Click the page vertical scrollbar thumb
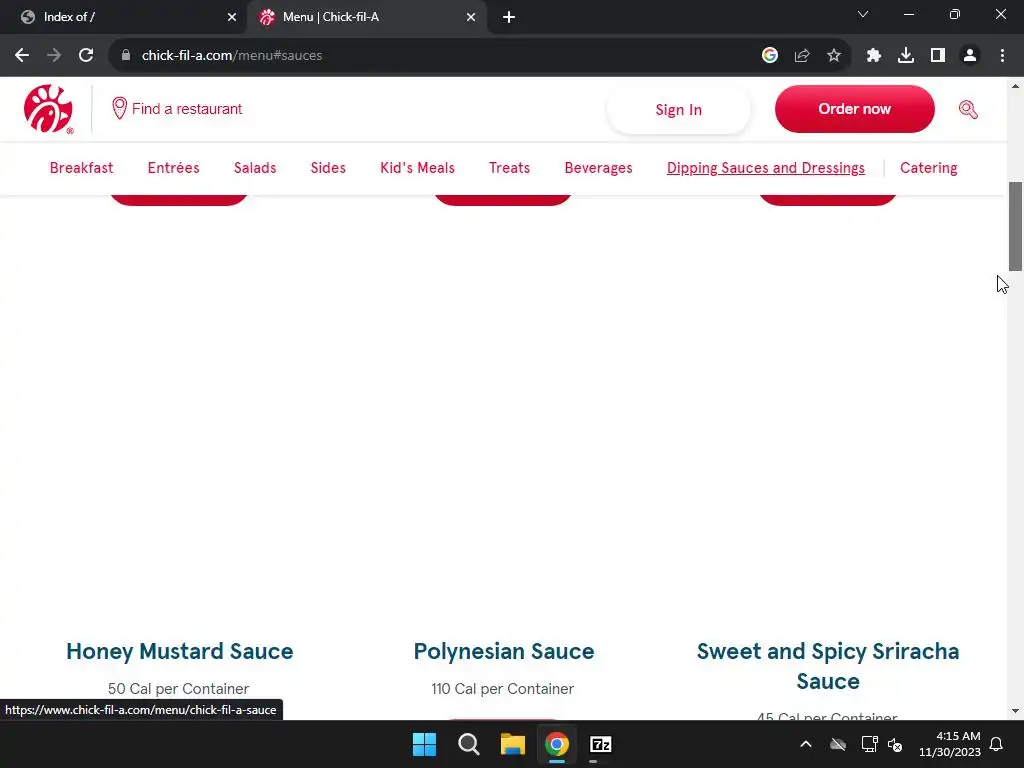 pos(1015,226)
